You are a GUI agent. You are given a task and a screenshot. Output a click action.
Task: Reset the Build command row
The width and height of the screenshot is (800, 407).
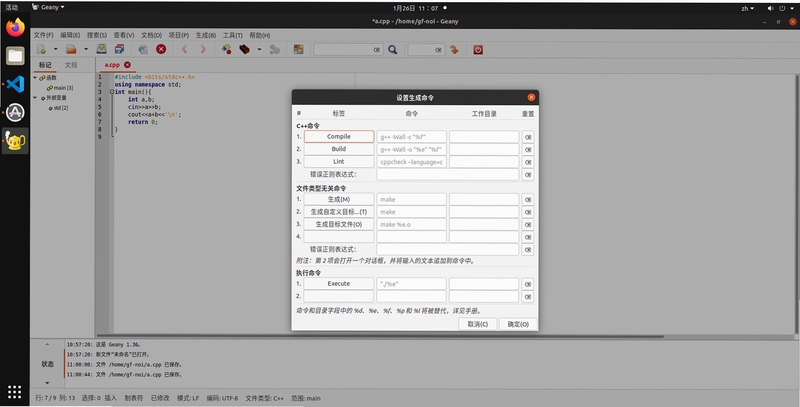[x=528, y=149]
